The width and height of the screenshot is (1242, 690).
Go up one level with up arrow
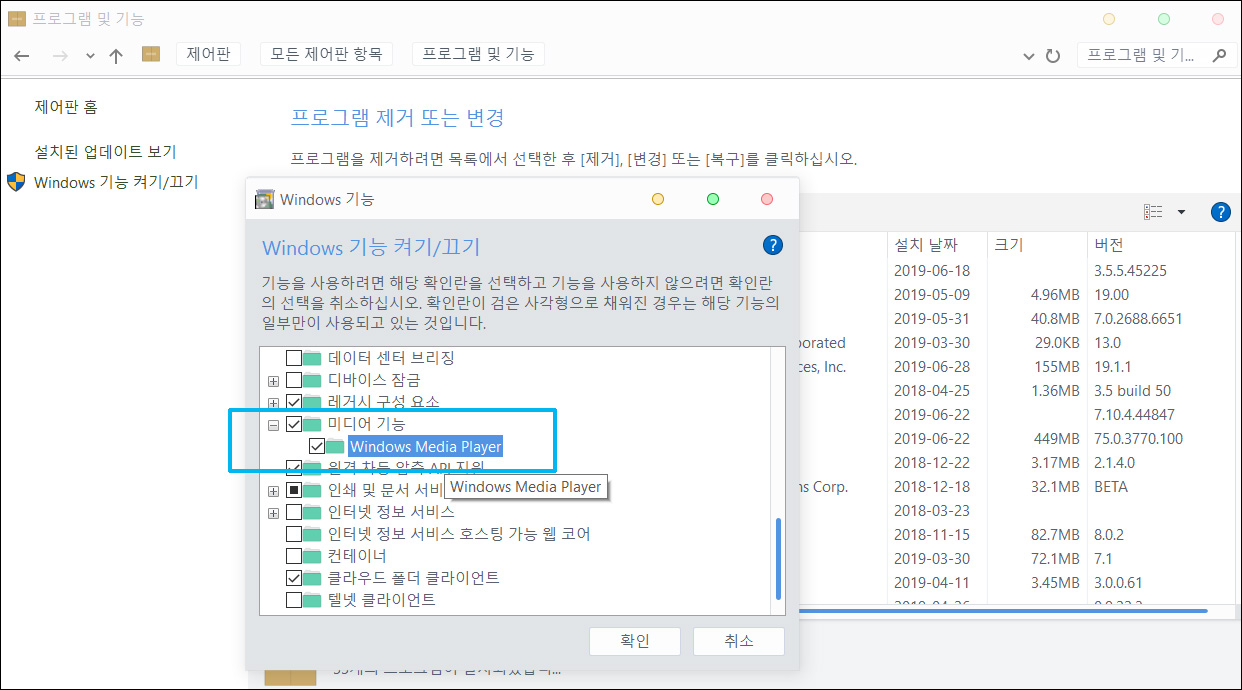(116, 56)
